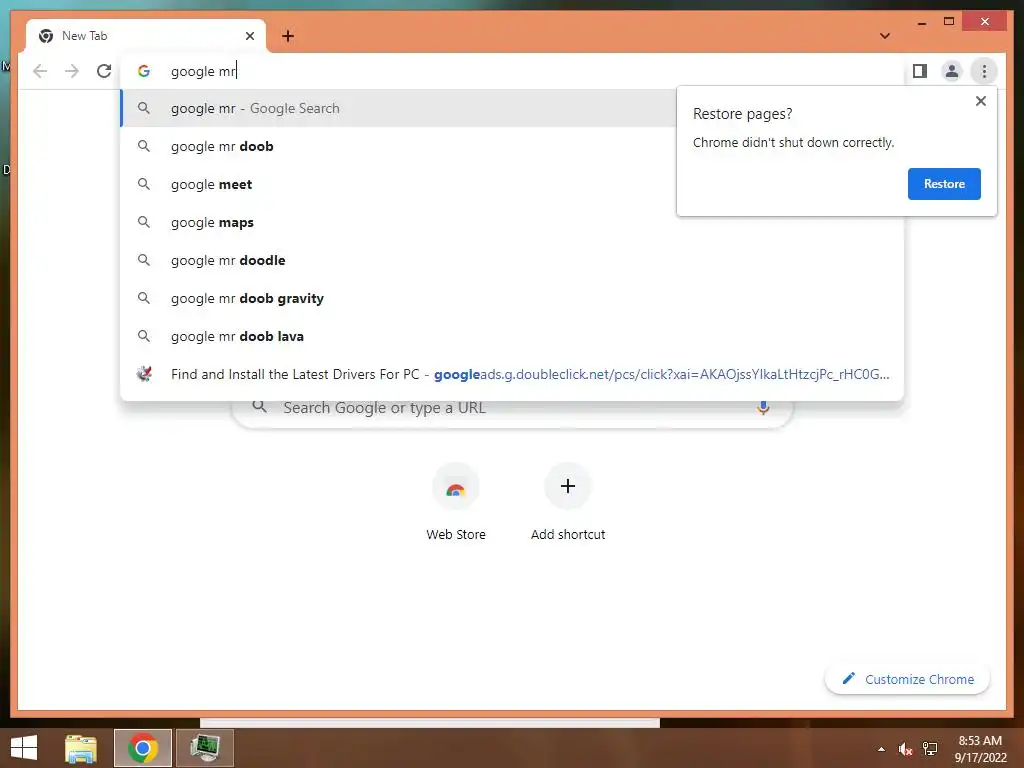
Task: Open the Find and Install Latest Drivers link
Action: (512, 374)
